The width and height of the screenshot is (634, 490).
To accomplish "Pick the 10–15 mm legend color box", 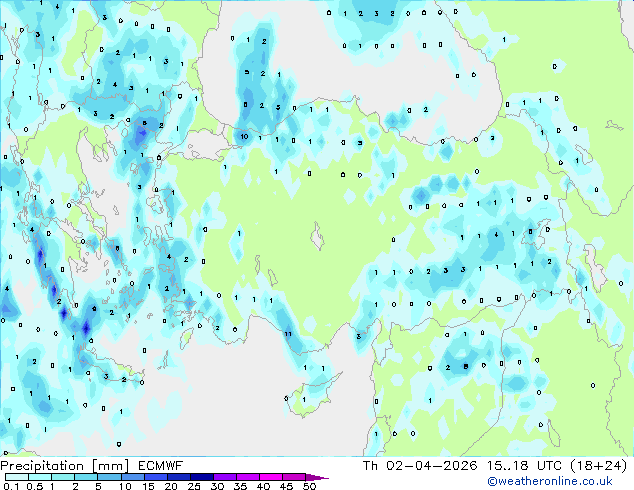I will pos(133,477).
